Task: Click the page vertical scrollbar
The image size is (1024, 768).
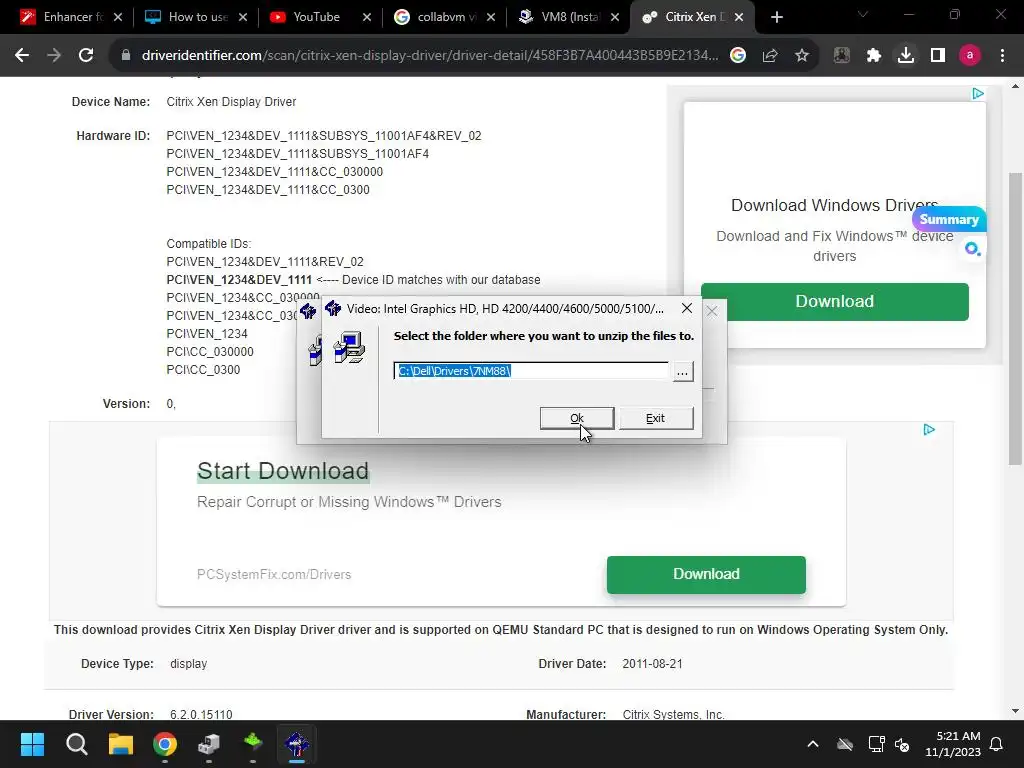Action: tap(1015, 319)
